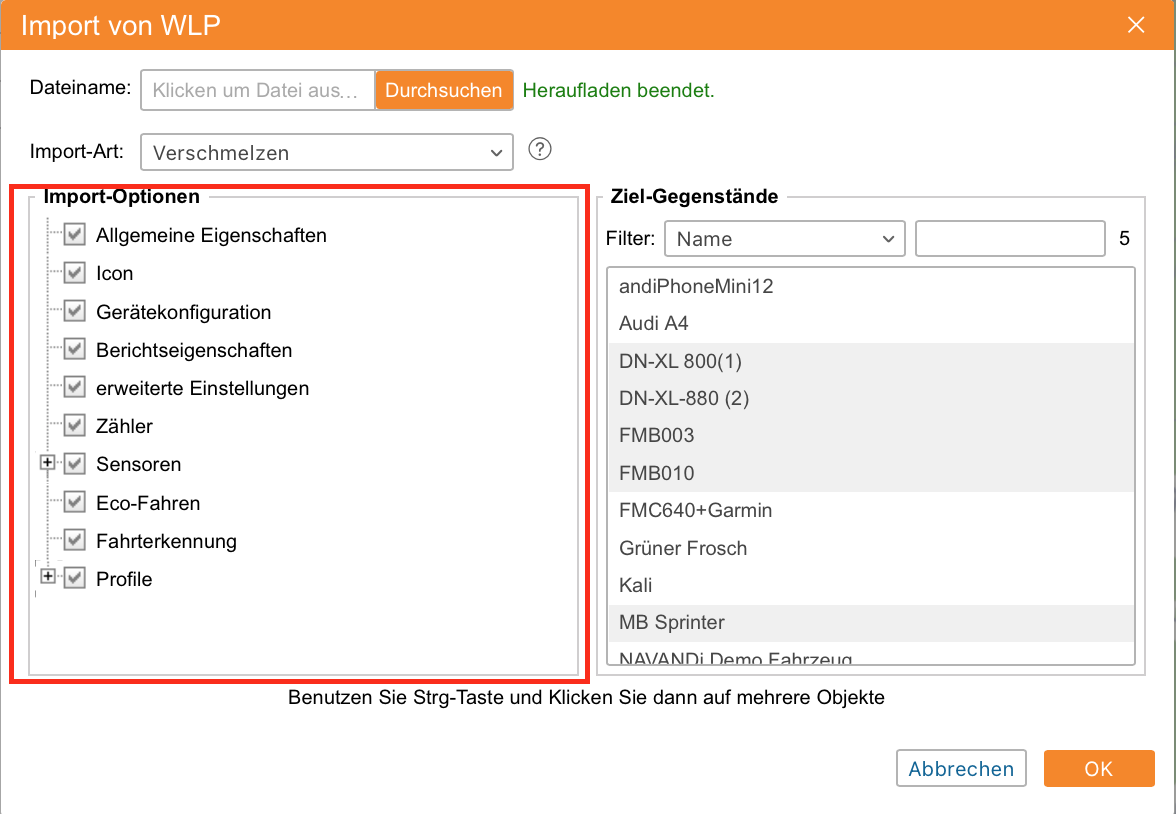This screenshot has width=1176, height=814.
Task: Expand the Sensoren tree node
Action: click(x=47, y=464)
